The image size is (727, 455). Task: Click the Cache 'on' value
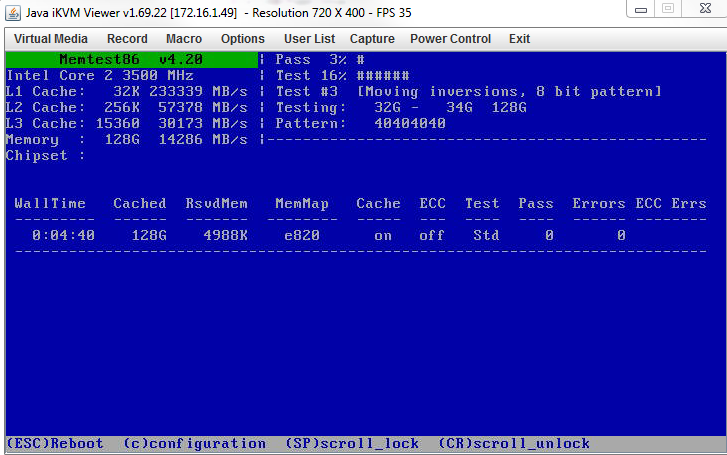coord(383,236)
